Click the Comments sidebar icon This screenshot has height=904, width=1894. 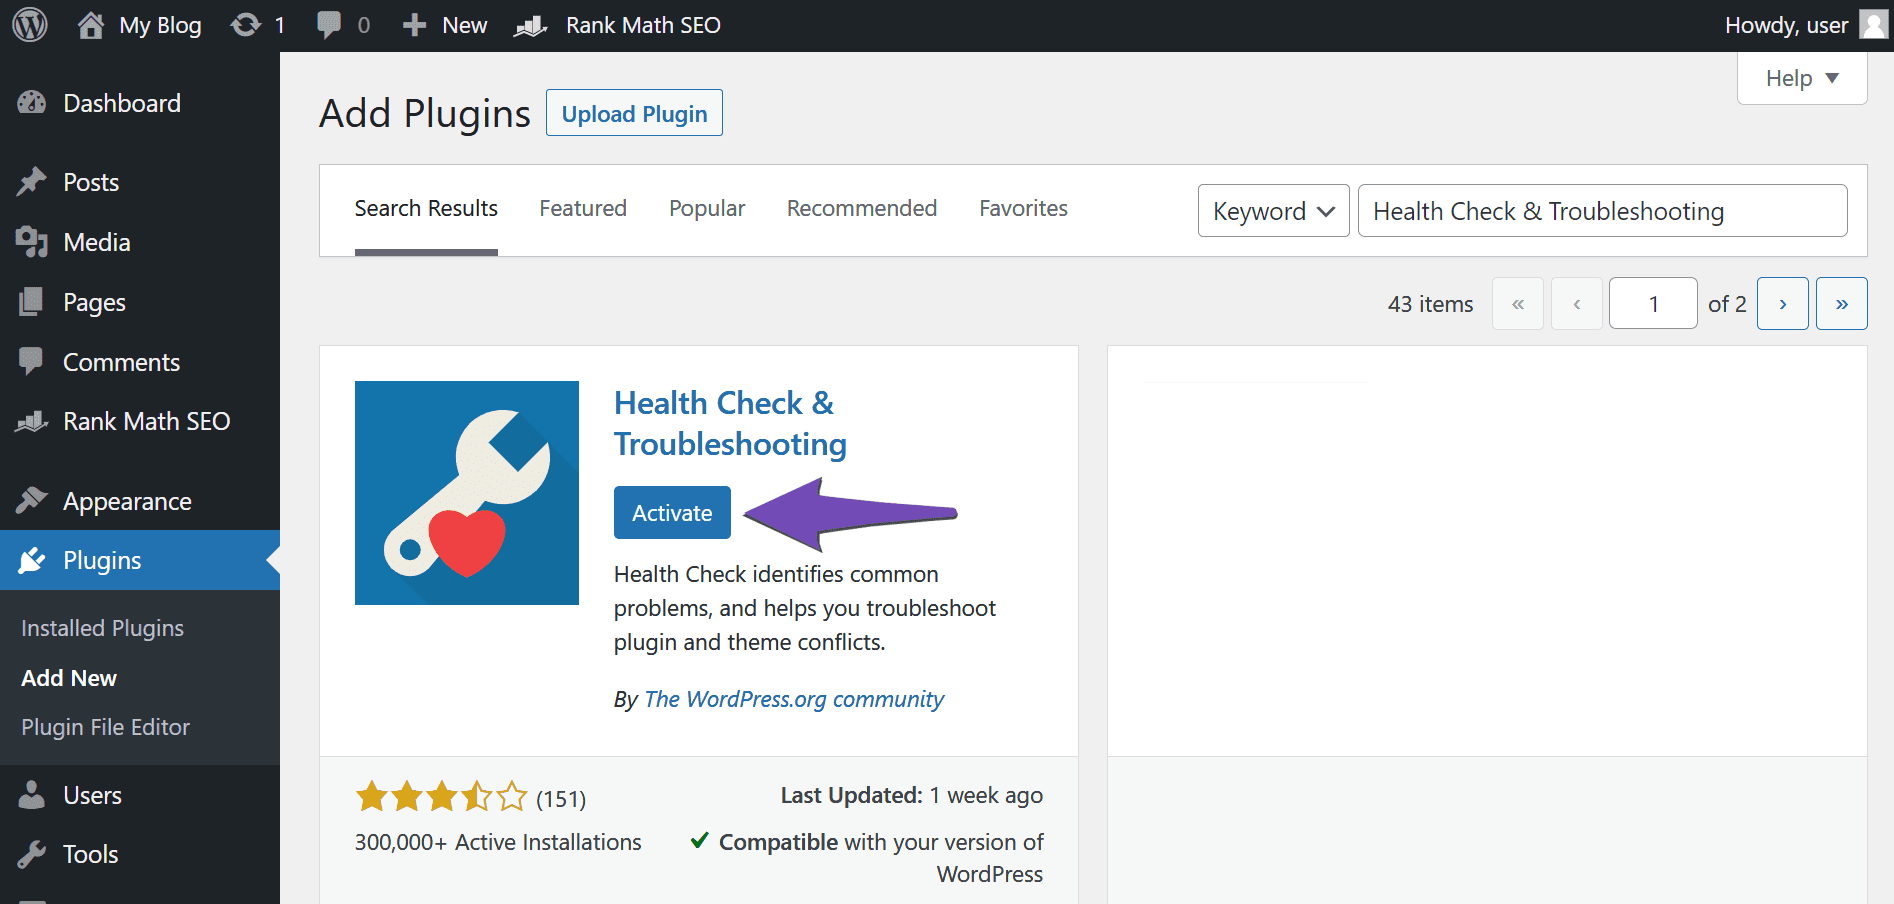32,362
